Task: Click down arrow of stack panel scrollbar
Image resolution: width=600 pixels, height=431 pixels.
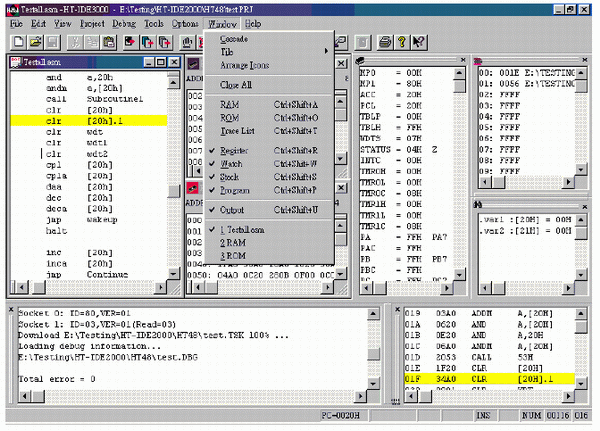Action: (581, 169)
